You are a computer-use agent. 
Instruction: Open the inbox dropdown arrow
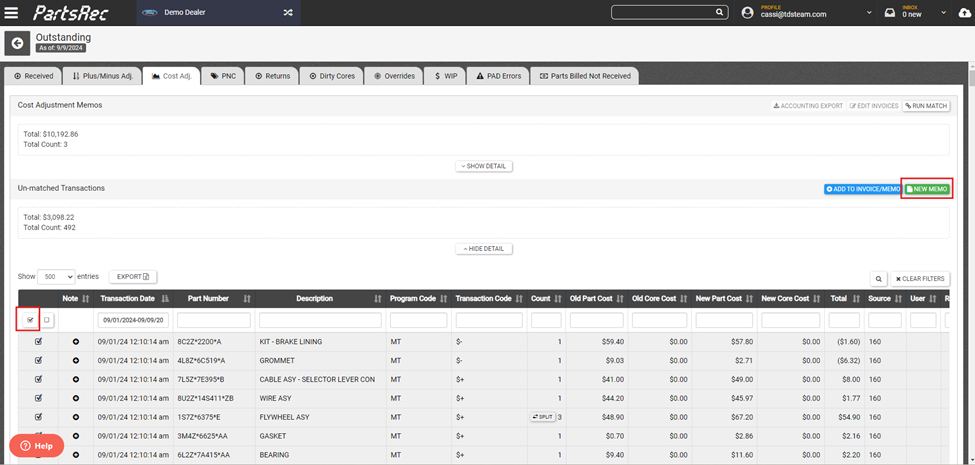coord(943,12)
